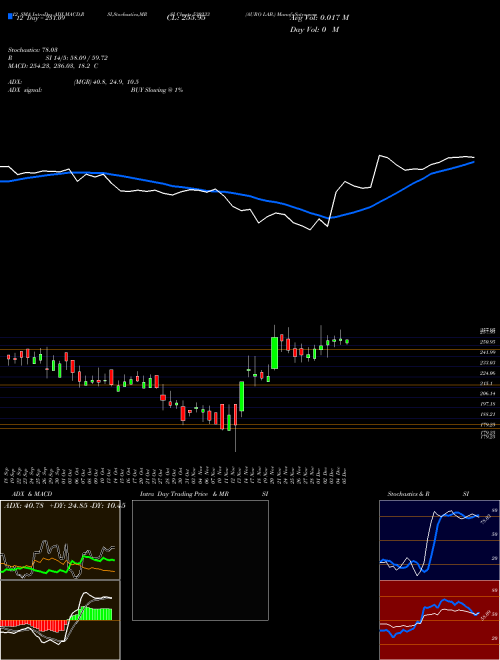Screen dimensions: 500x660
Task: Click the blue 12 Day SMA legend square
Action: tap(10, 16)
